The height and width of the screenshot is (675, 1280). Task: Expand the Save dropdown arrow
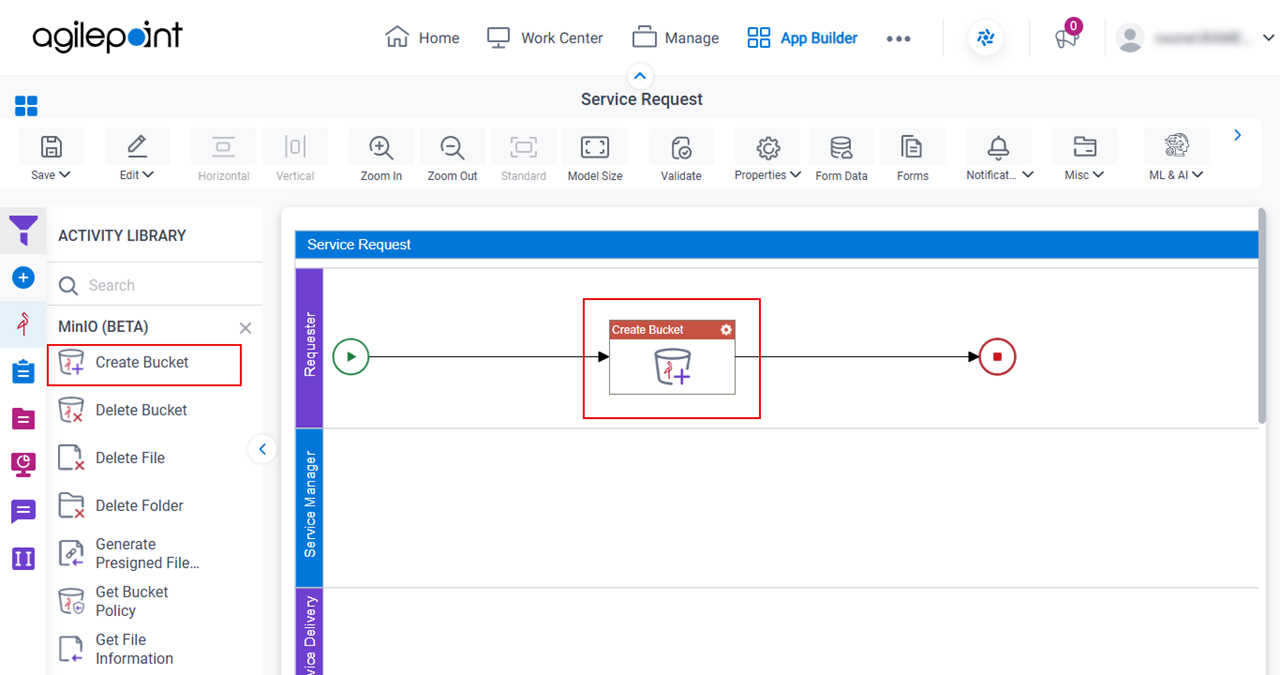(65, 175)
